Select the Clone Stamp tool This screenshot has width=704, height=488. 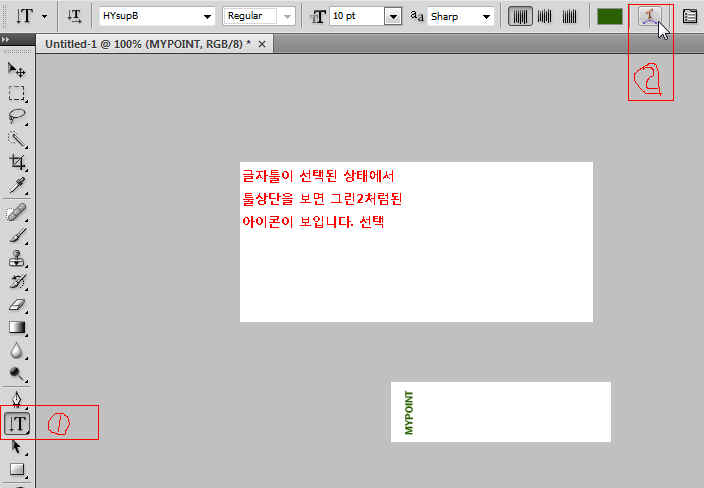tap(17, 259)
